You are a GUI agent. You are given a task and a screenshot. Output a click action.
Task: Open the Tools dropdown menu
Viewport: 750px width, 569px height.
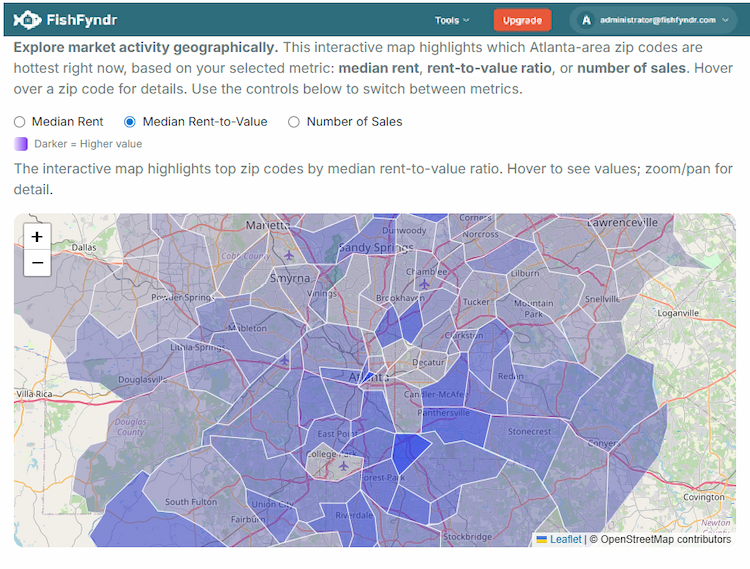452,20
